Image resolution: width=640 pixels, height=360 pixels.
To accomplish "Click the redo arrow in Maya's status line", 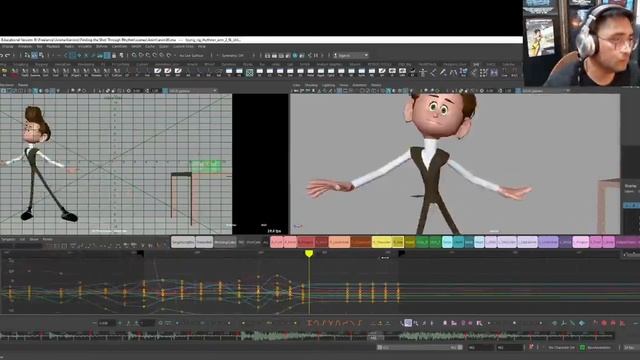I will 8,56.
